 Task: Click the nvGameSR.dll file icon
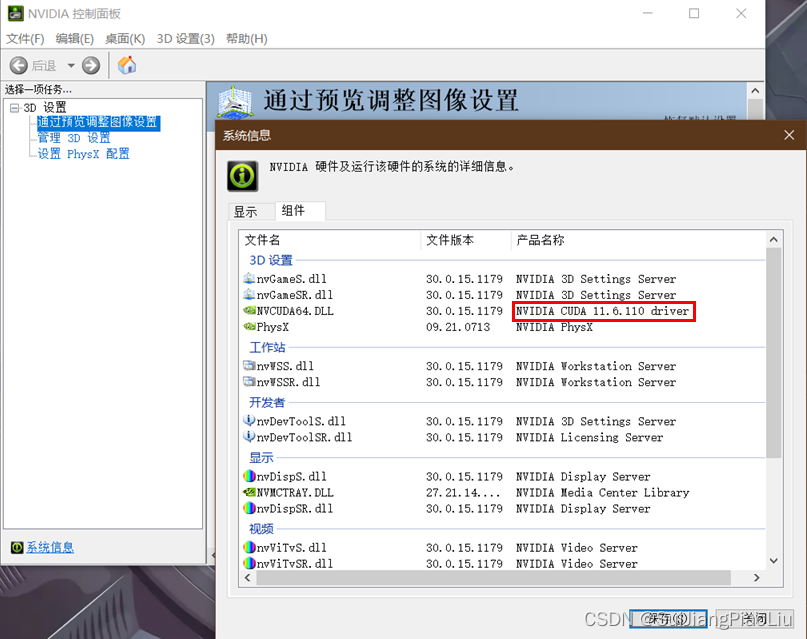(249, 295)
